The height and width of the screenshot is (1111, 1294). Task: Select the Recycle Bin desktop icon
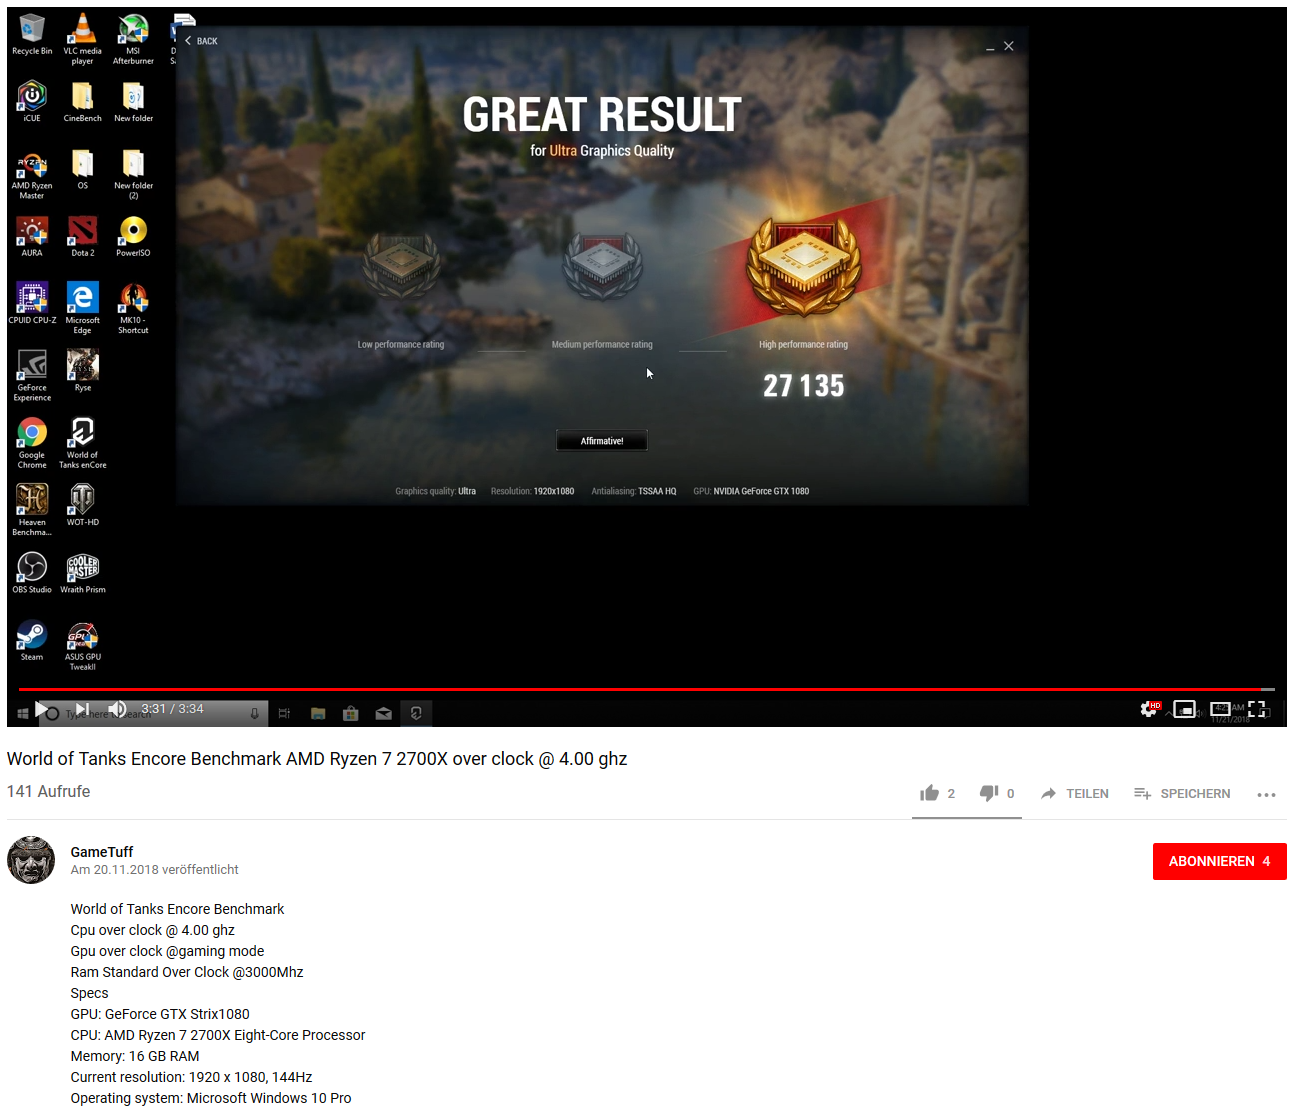click(x=32, y=35)
